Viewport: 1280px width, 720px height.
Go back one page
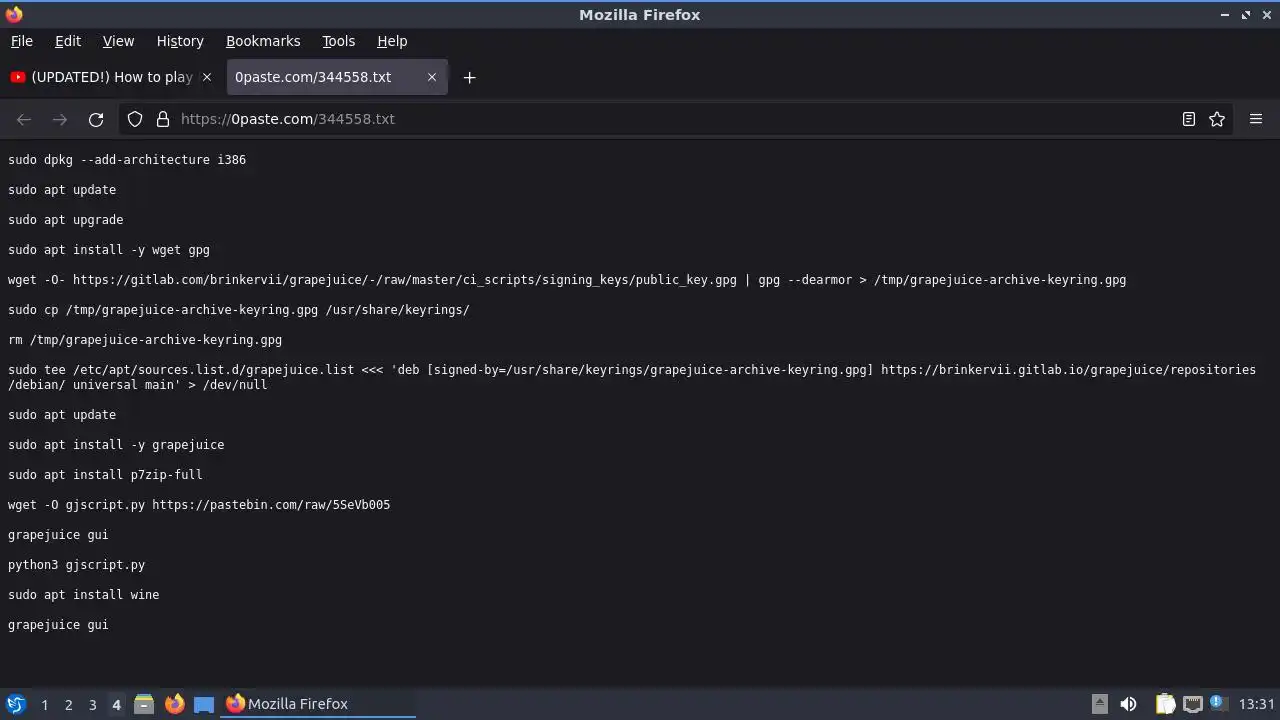point(24,119)
